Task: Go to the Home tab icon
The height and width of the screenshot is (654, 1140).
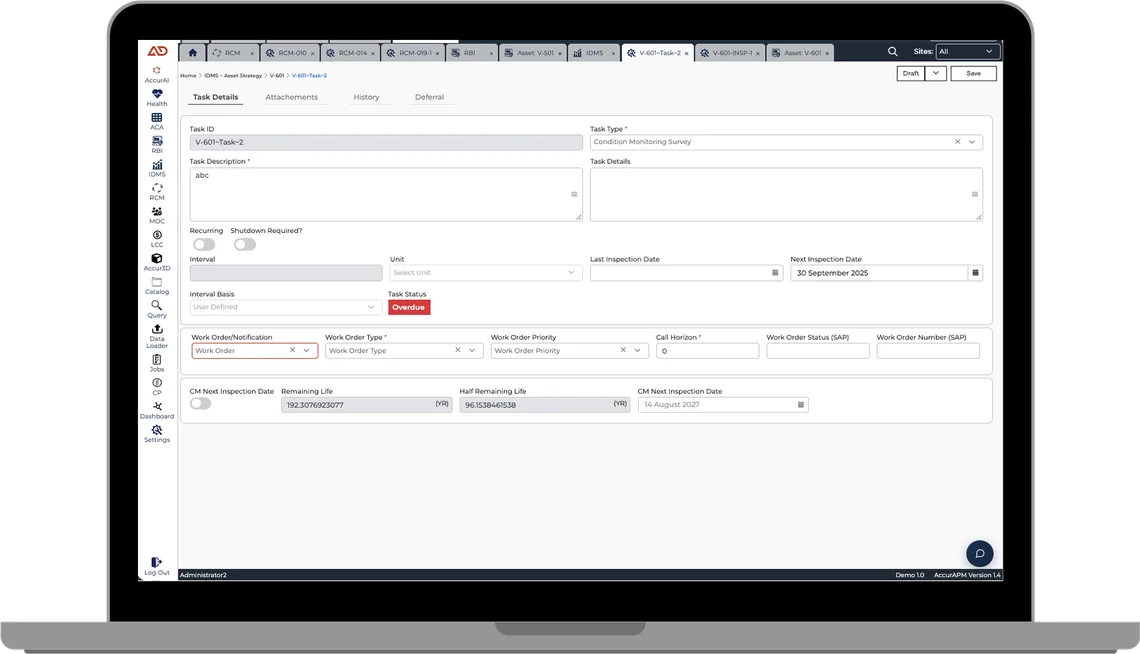Action: (x=192, y=52)
